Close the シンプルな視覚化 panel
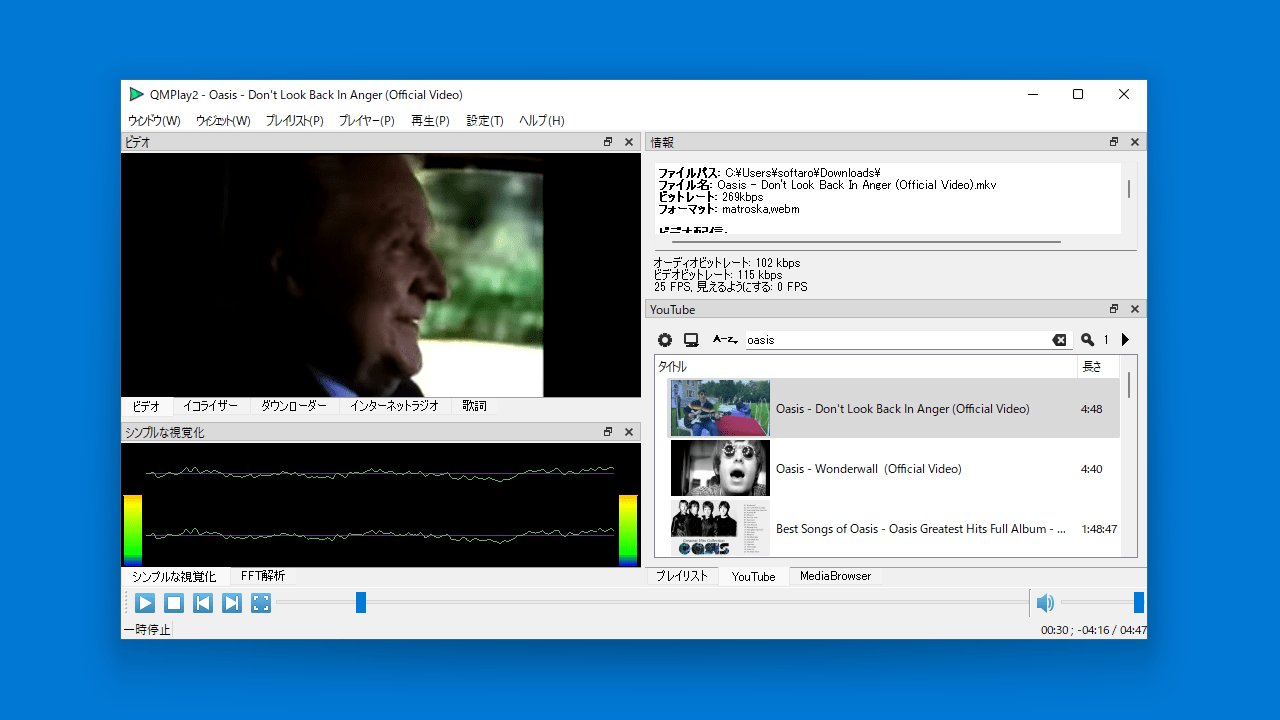Screen dimensions: 1280x720 pos(629,432)
